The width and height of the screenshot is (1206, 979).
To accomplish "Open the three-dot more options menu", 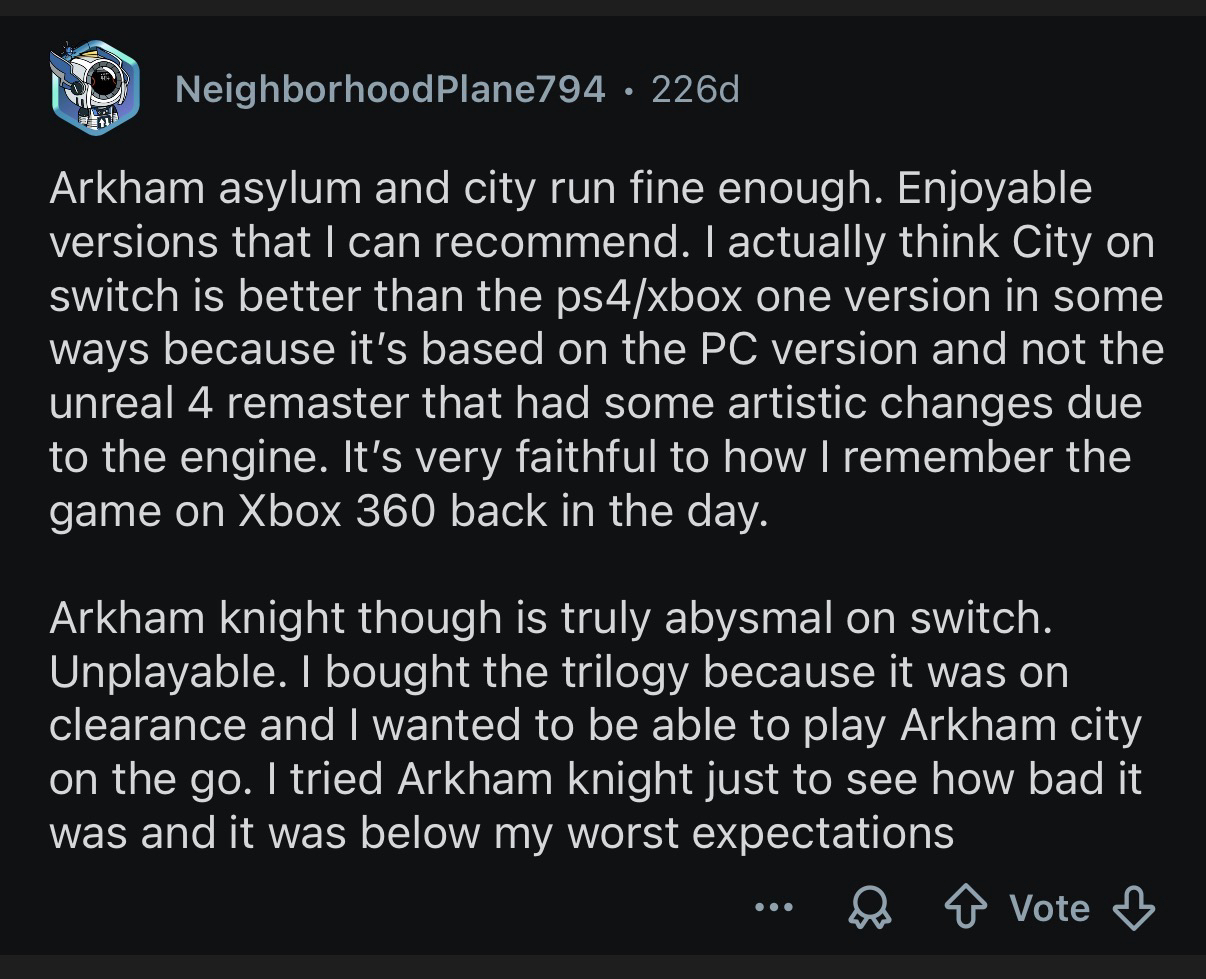I will pos(774,908).
